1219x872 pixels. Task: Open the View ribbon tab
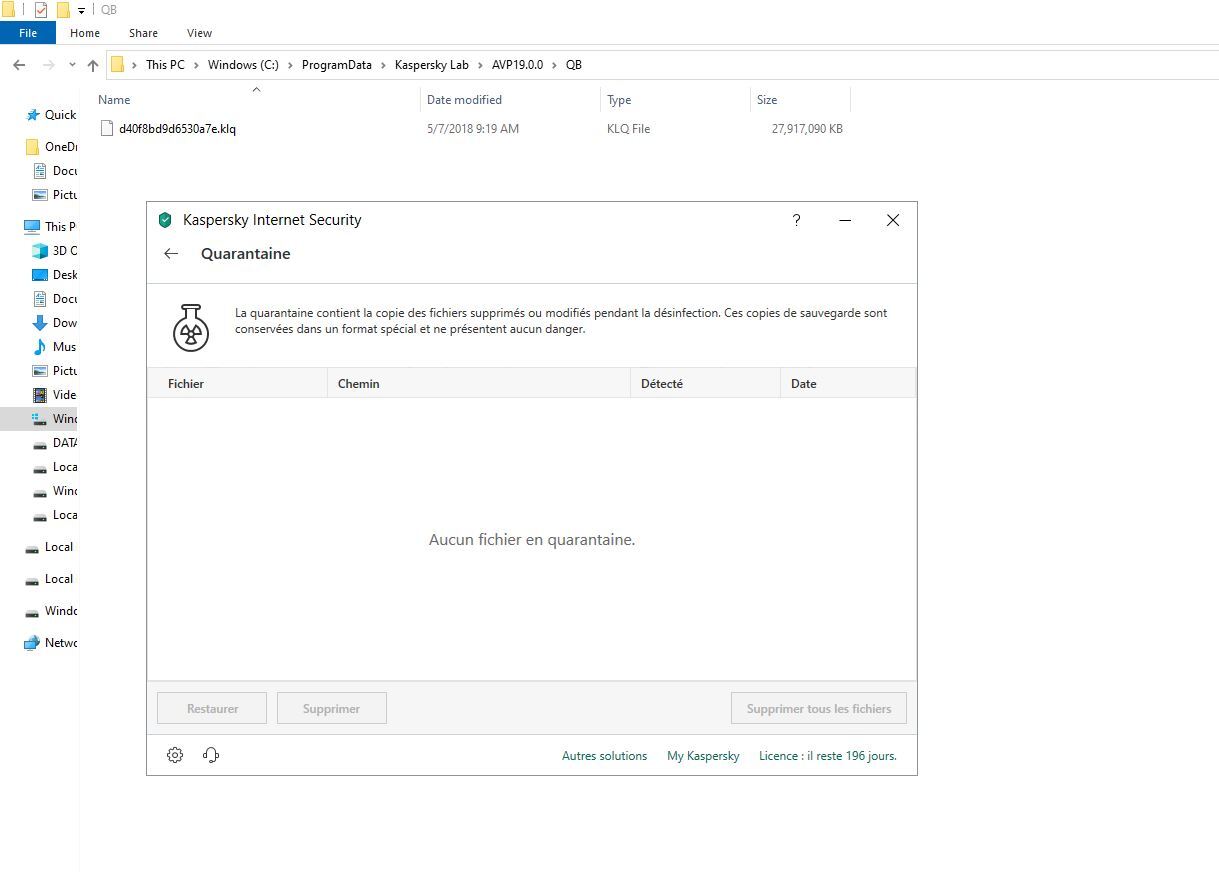(x=199, y=33)
